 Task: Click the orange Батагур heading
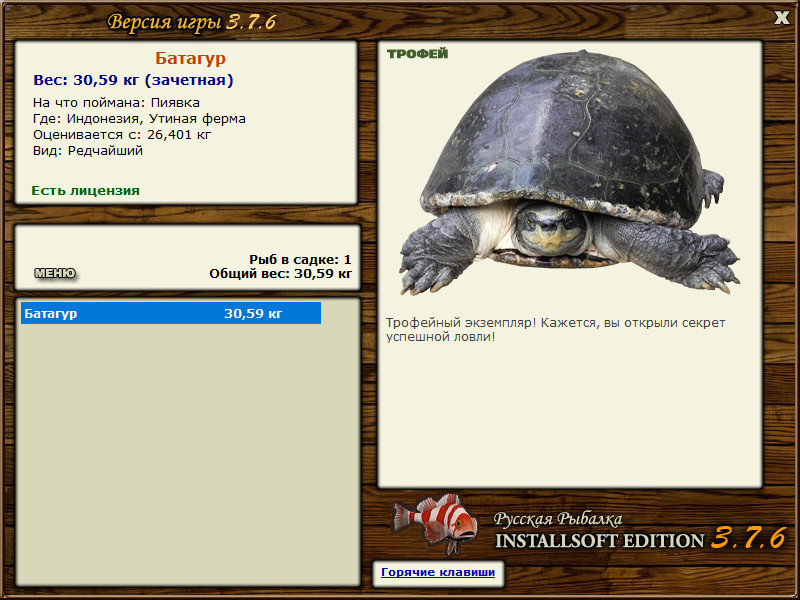(190, 58)
